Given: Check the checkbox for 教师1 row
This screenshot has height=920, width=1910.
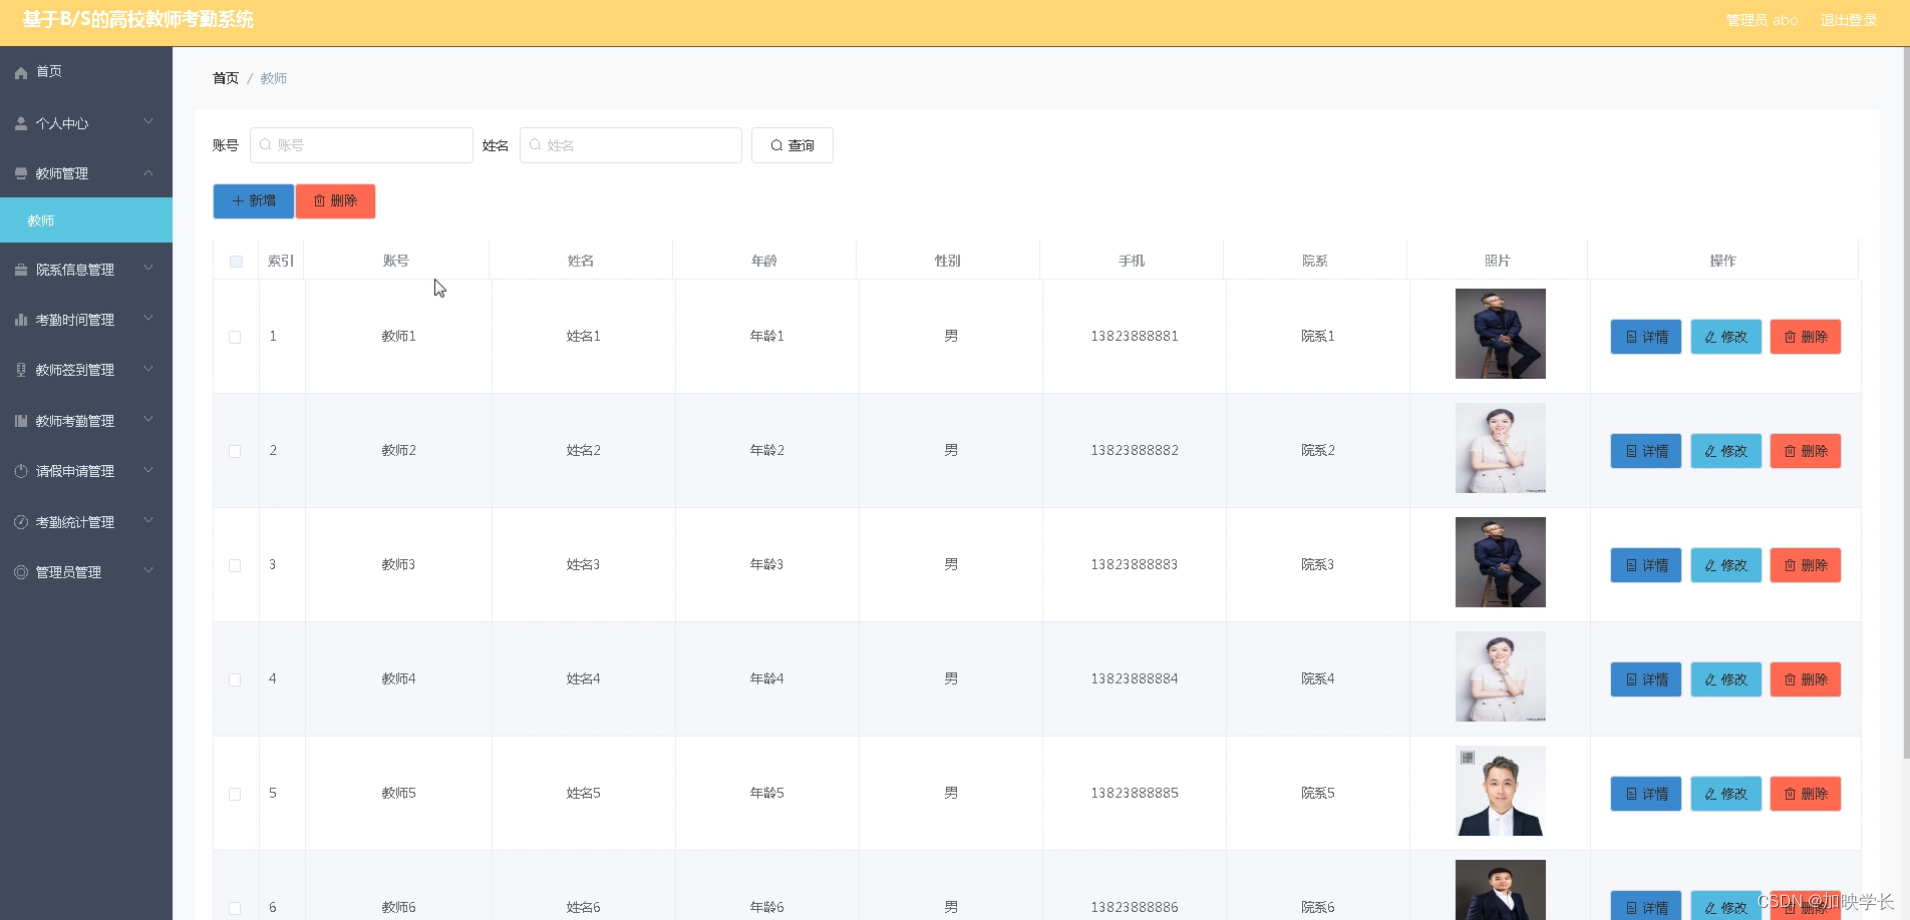Looking at the screenshot, I should pyautogui.click(x=236, y=337).
